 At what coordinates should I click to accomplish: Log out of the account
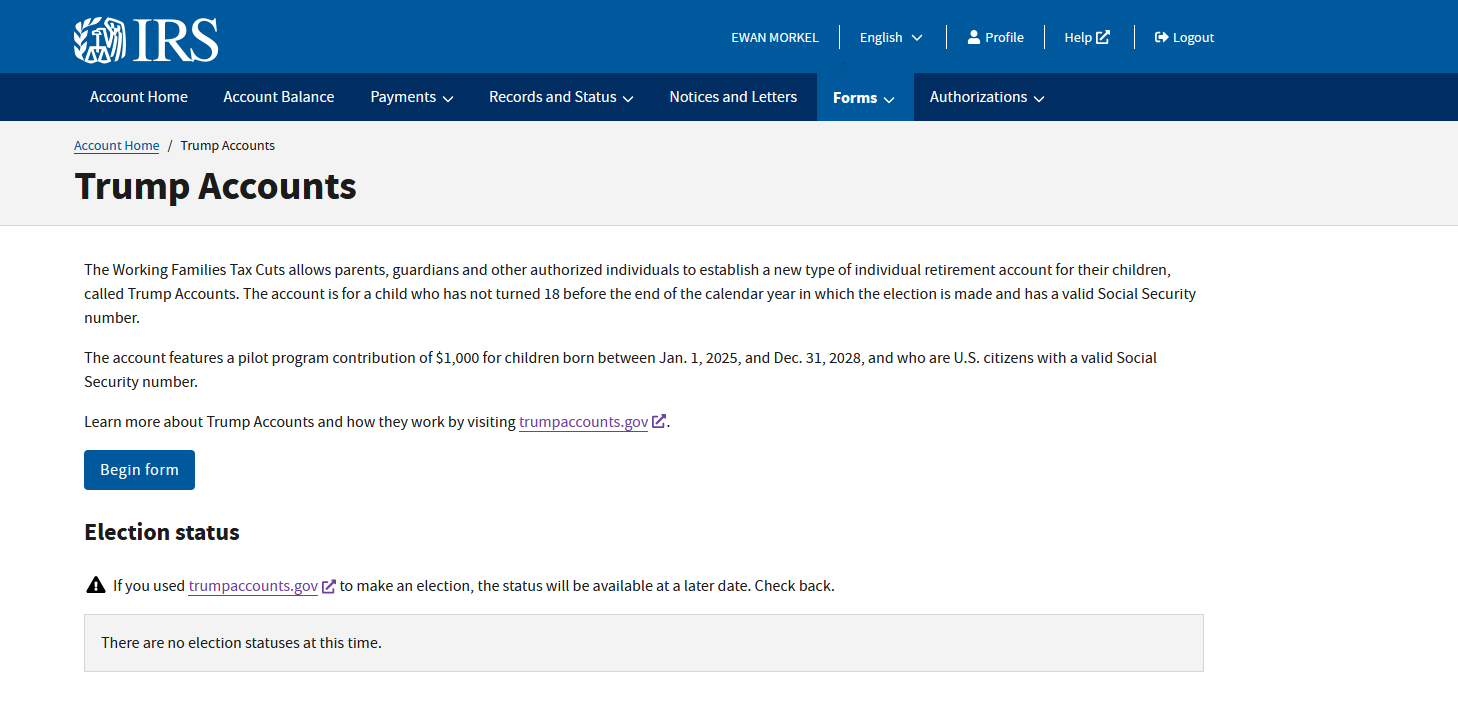tap(1184, 37)
